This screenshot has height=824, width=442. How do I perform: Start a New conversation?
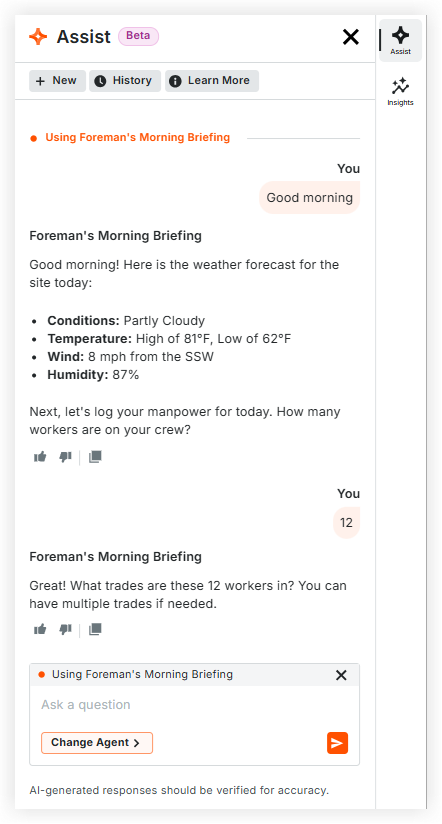[57, 81]
